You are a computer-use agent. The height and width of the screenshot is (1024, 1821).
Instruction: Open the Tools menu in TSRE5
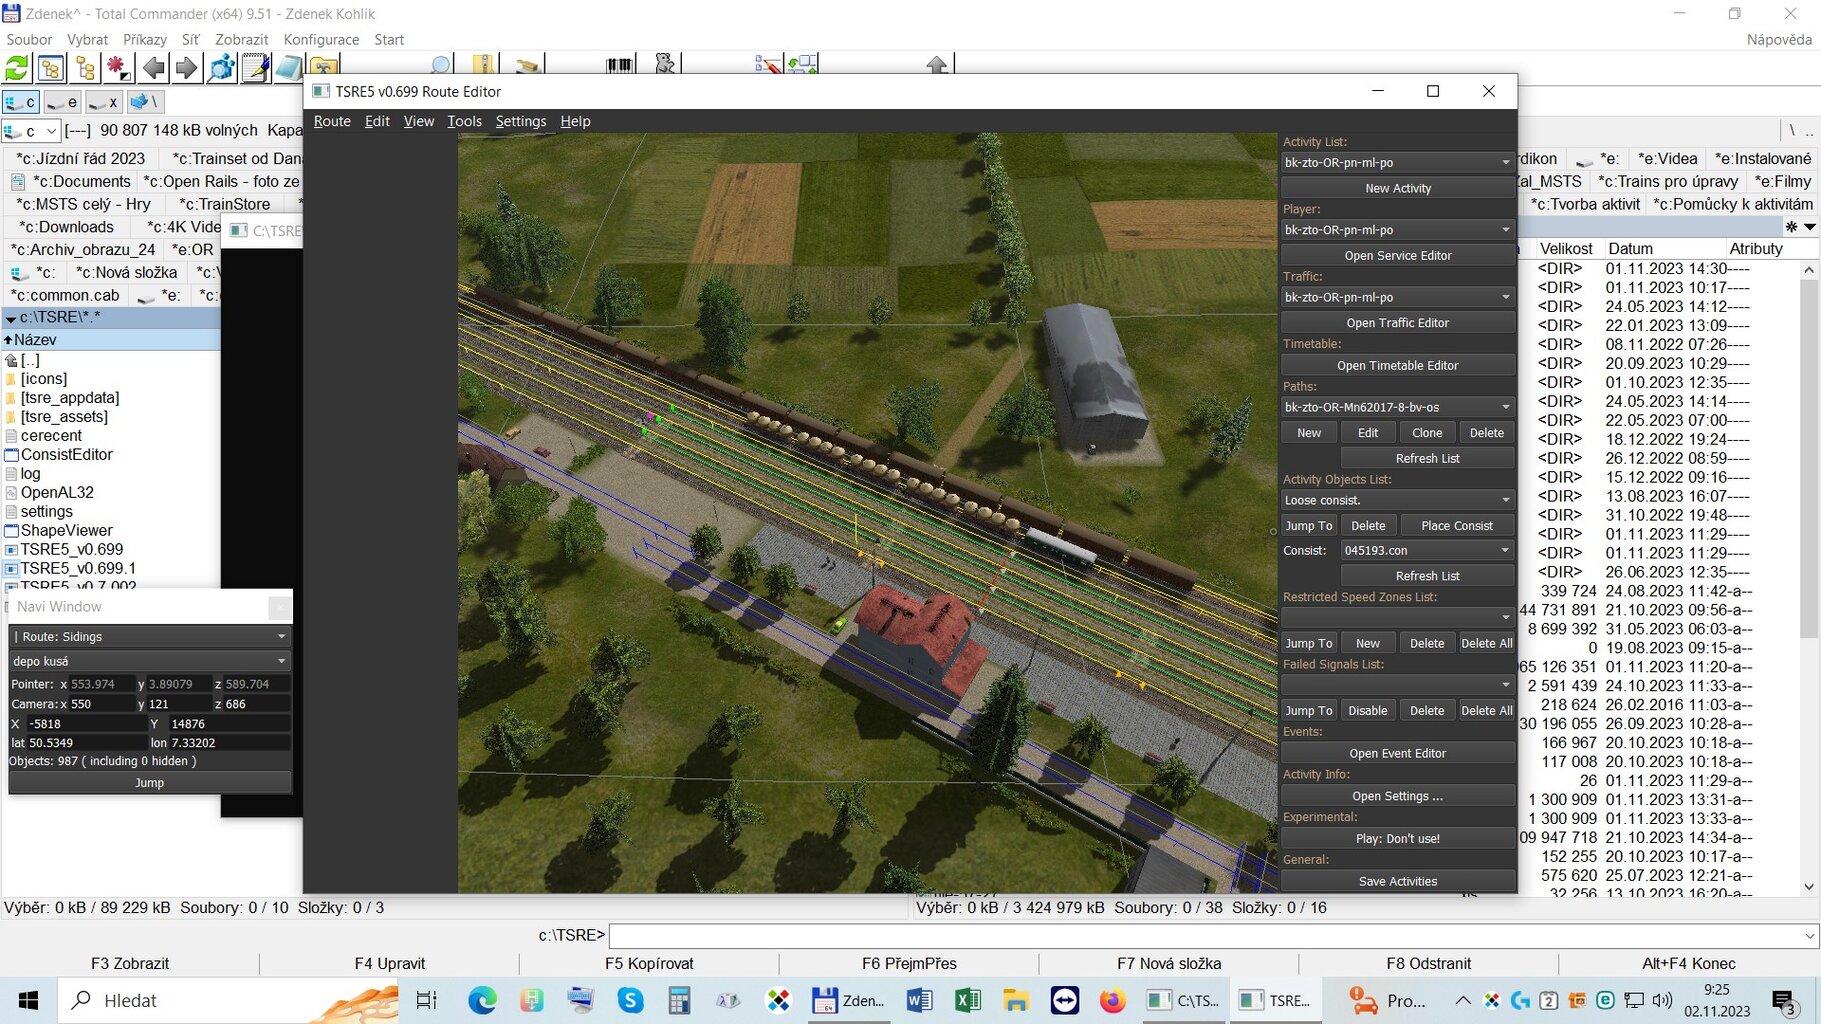[x=464, y=121]
